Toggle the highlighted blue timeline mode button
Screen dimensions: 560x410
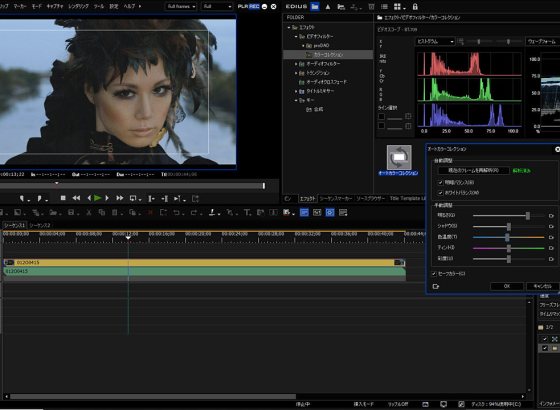pyautogui.click(x=304, y=212)
